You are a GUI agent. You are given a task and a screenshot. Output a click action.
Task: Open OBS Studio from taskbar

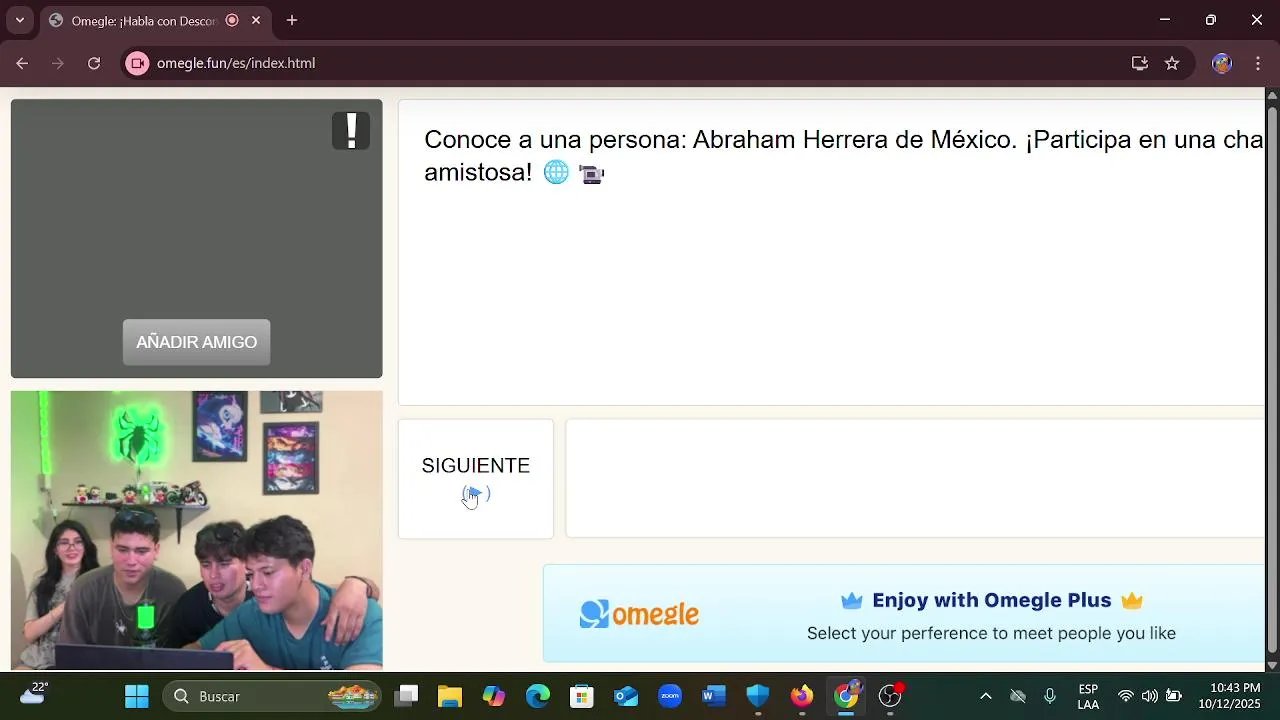890,696
